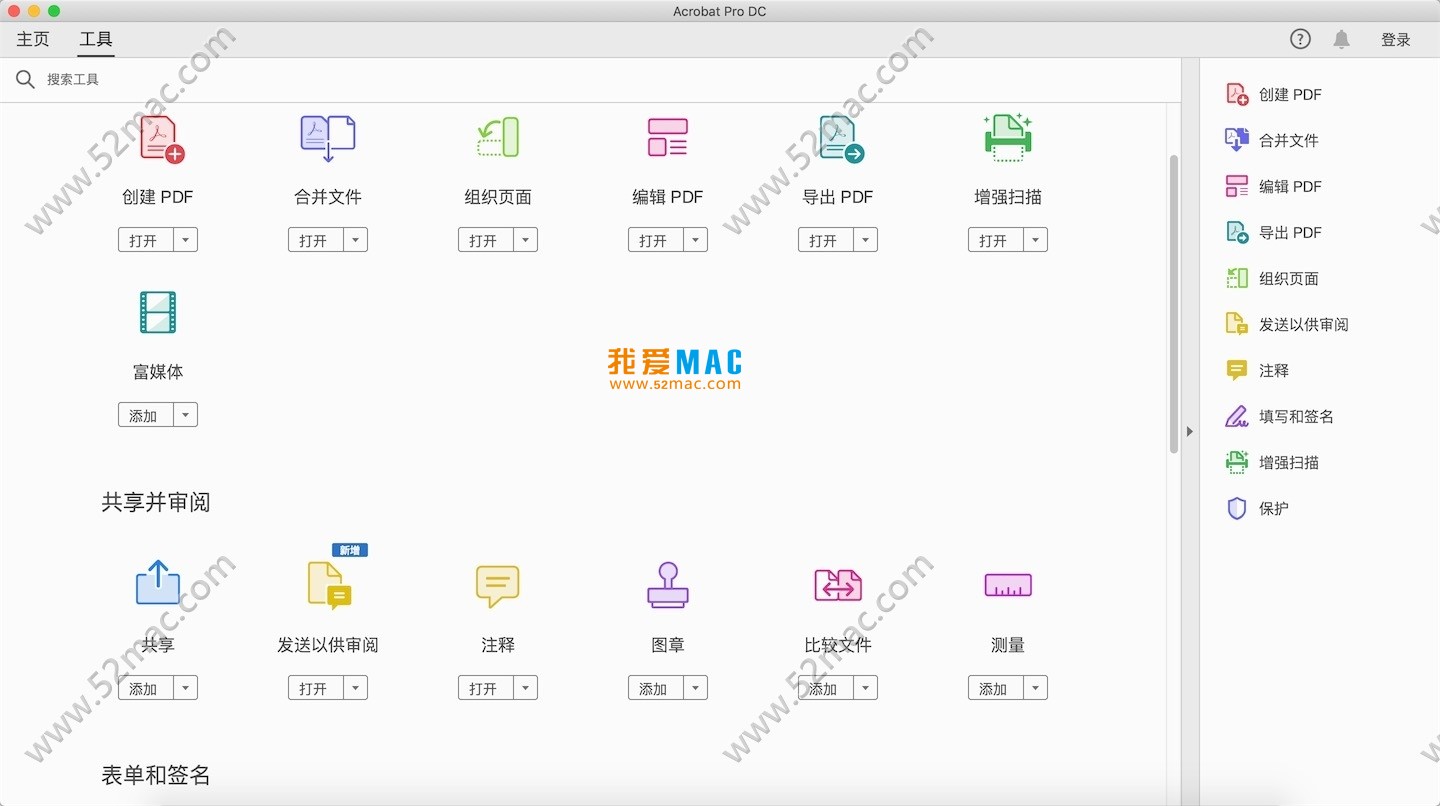The height and width of the screenshot is (806, 1440).
Task: Expand dropdown arrow next to 富媒体 添加
Action: pyautogui.click(x=186, y=415)
